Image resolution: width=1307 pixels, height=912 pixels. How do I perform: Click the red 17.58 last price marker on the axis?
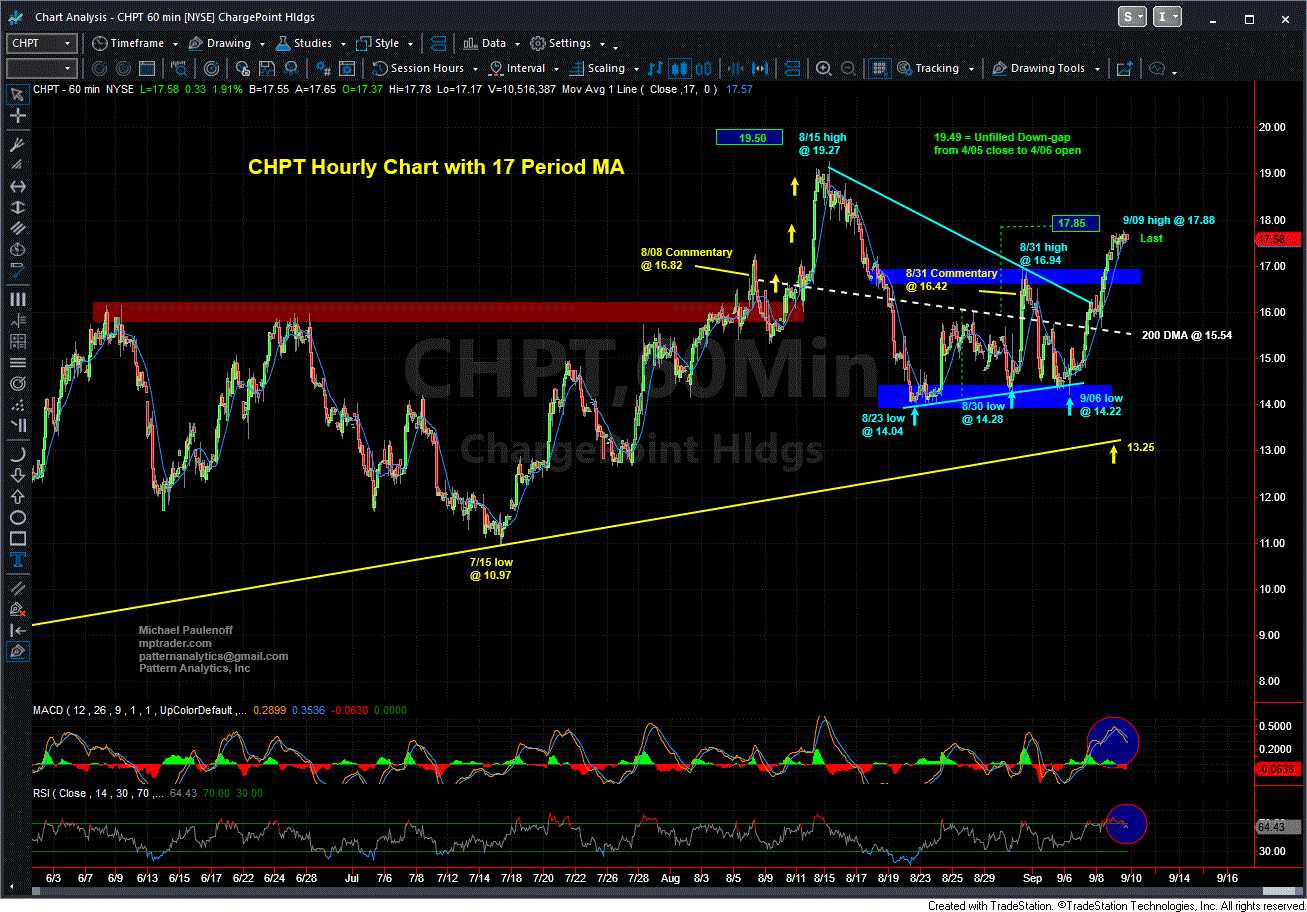pyautogui.click(x=1276, y=239)
